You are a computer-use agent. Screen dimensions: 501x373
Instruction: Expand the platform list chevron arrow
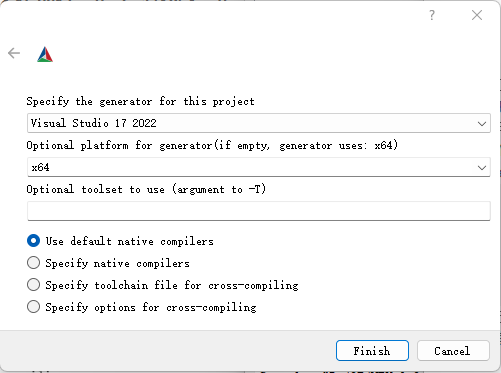pos(482,168)
